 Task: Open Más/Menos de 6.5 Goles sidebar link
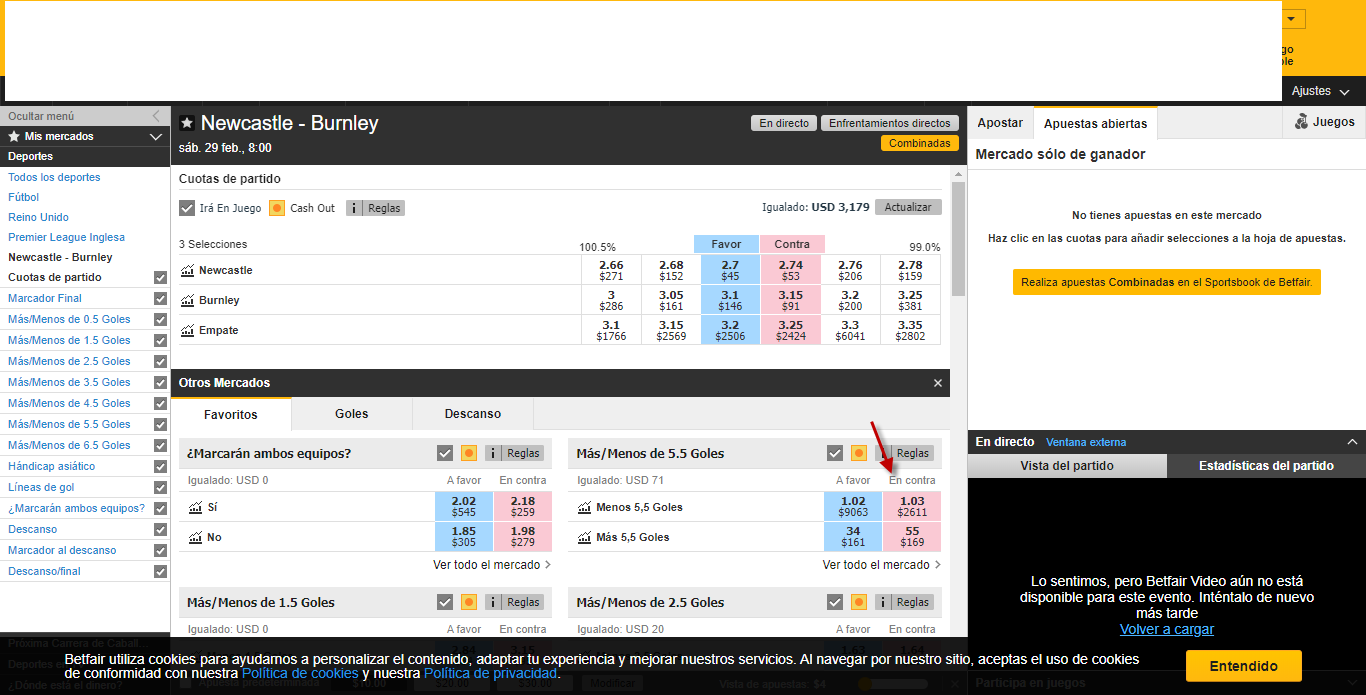69,445
